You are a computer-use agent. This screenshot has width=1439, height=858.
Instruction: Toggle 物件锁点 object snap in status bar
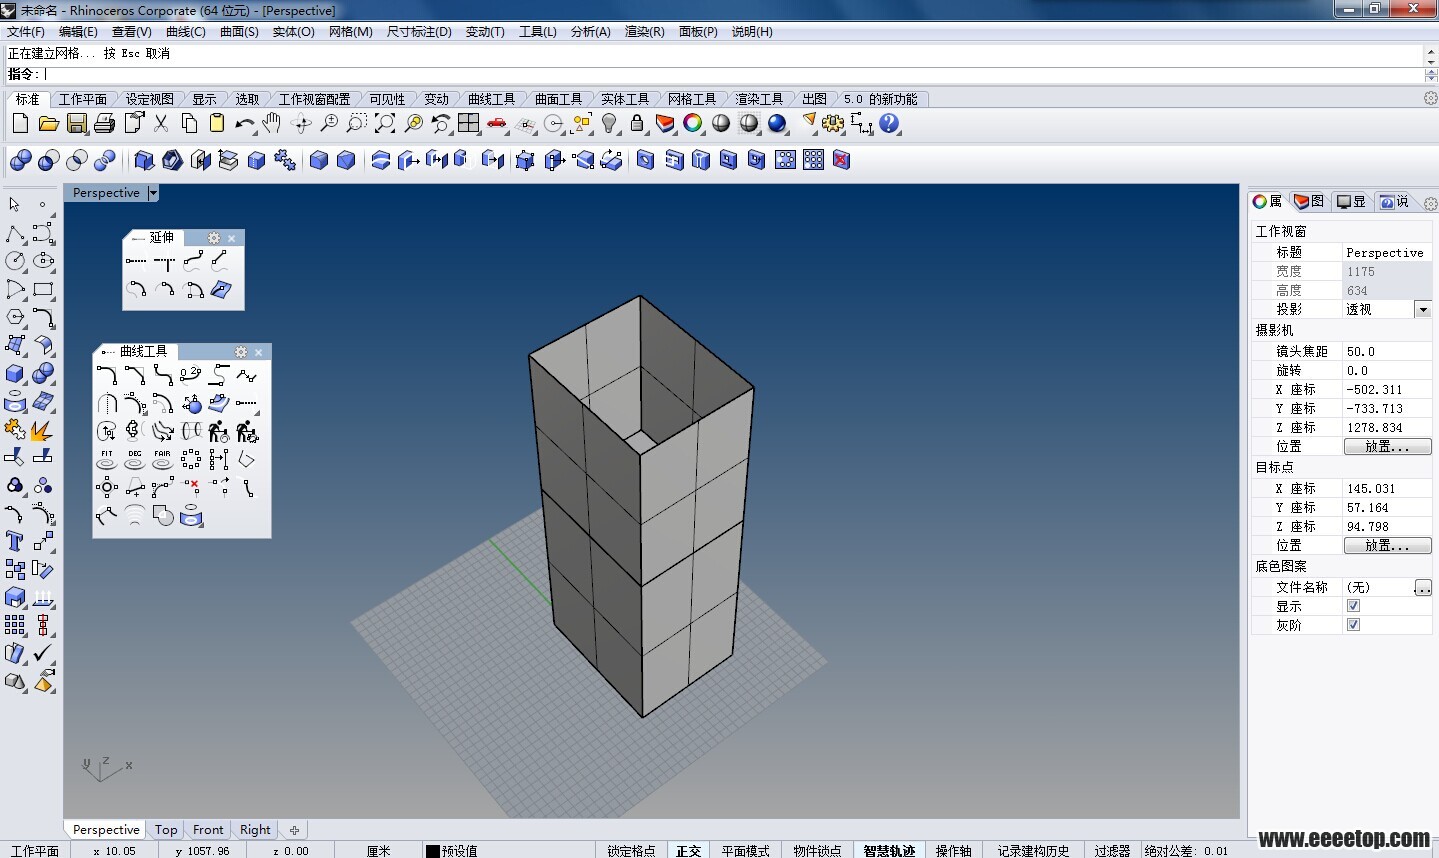817,850
